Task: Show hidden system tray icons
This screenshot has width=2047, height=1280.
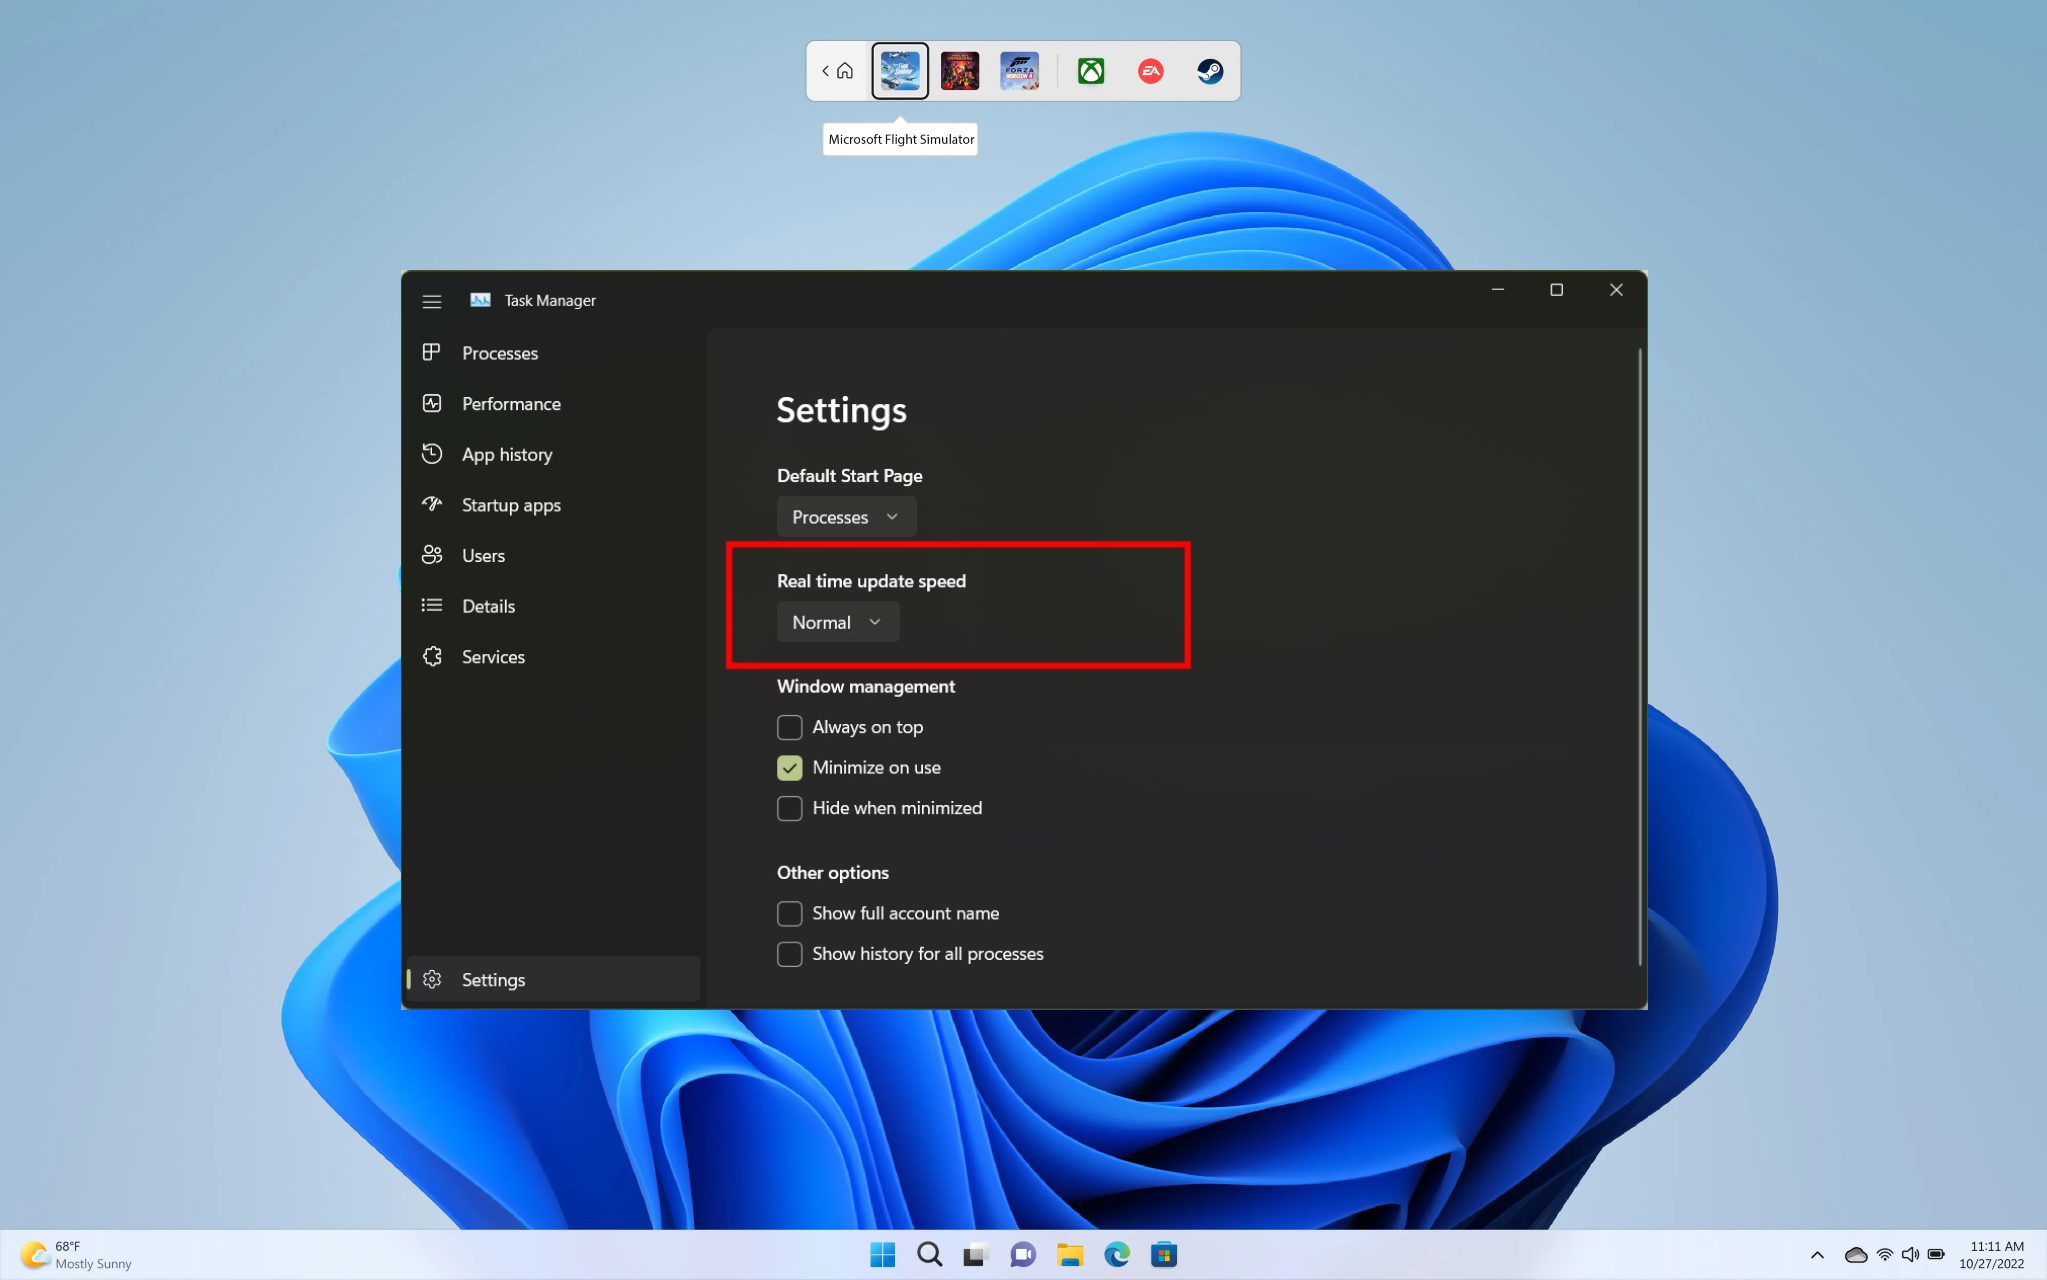Action: (1817, 1255)
